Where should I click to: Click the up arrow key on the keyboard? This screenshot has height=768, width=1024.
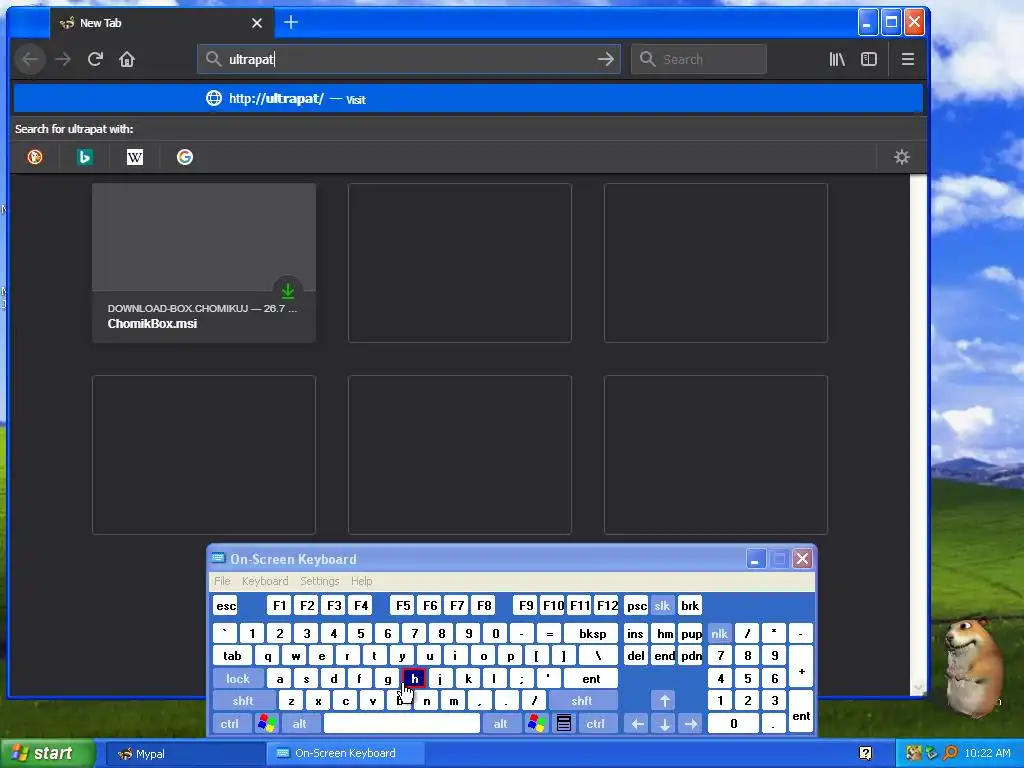(664, 701)
